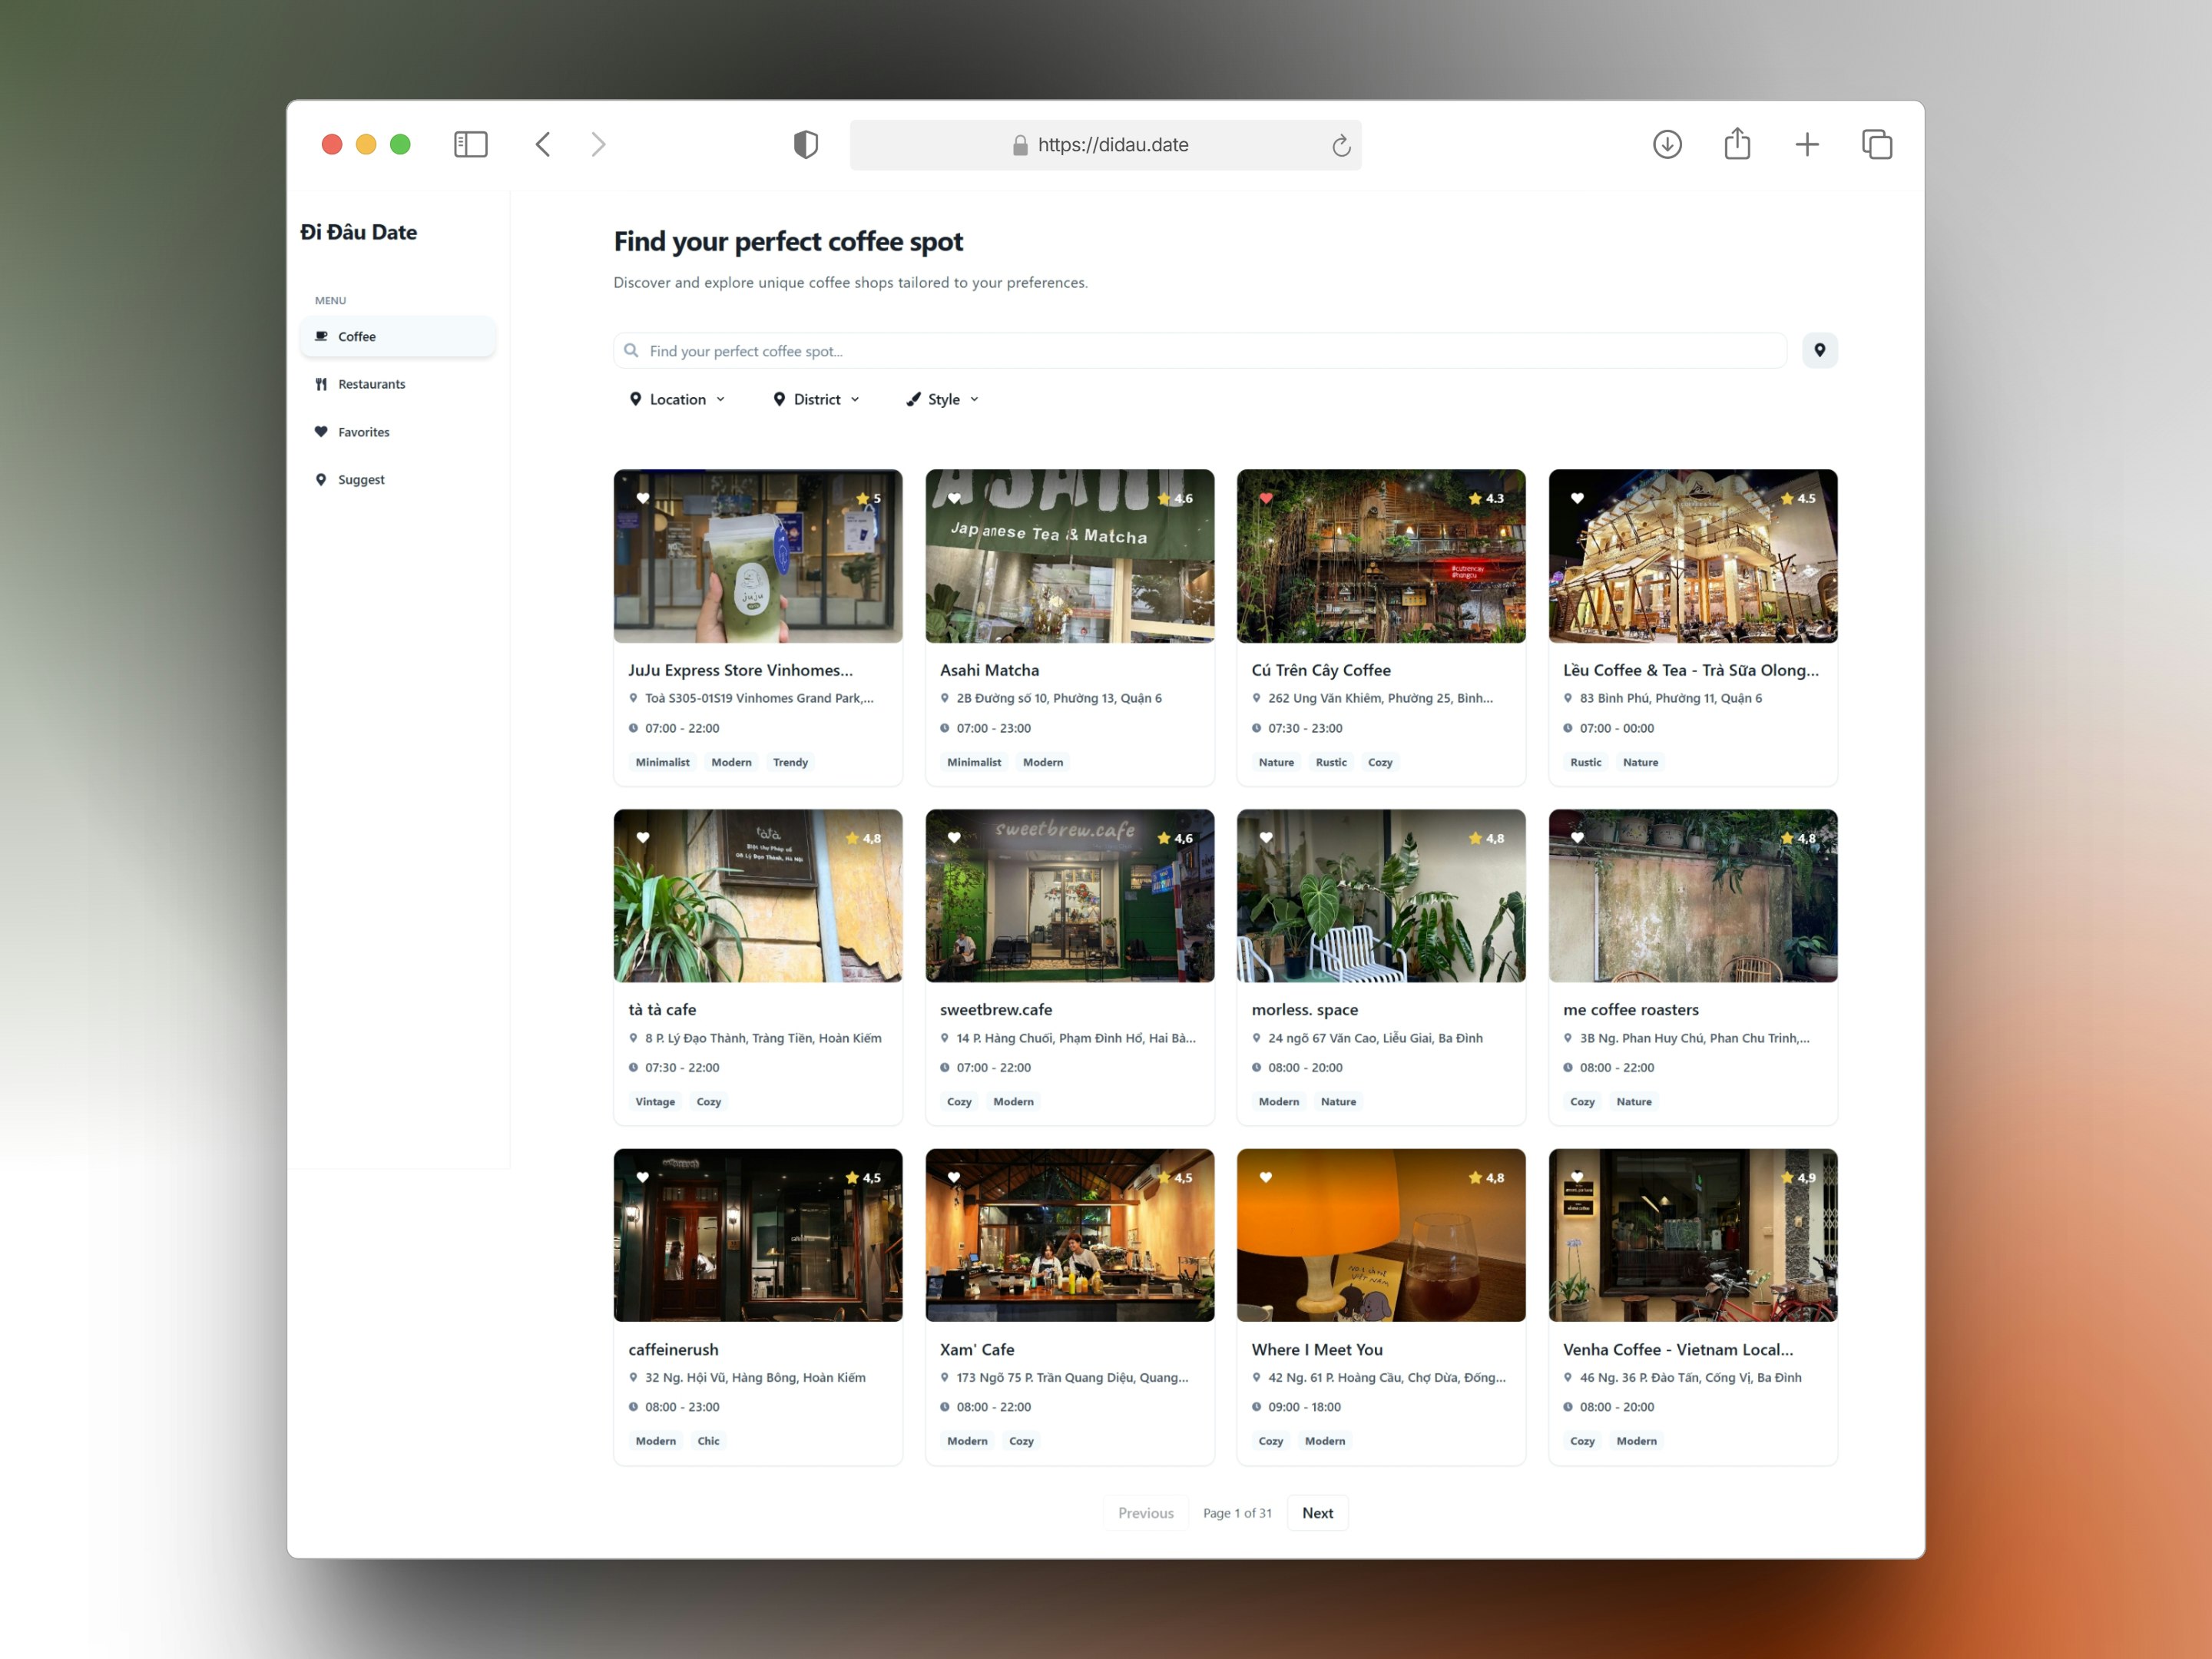Image resolution: width=2212 pixels, height=1659 pixels.
Task: Click the pin icon beside Suggest
Action: (x=321, y=479)
